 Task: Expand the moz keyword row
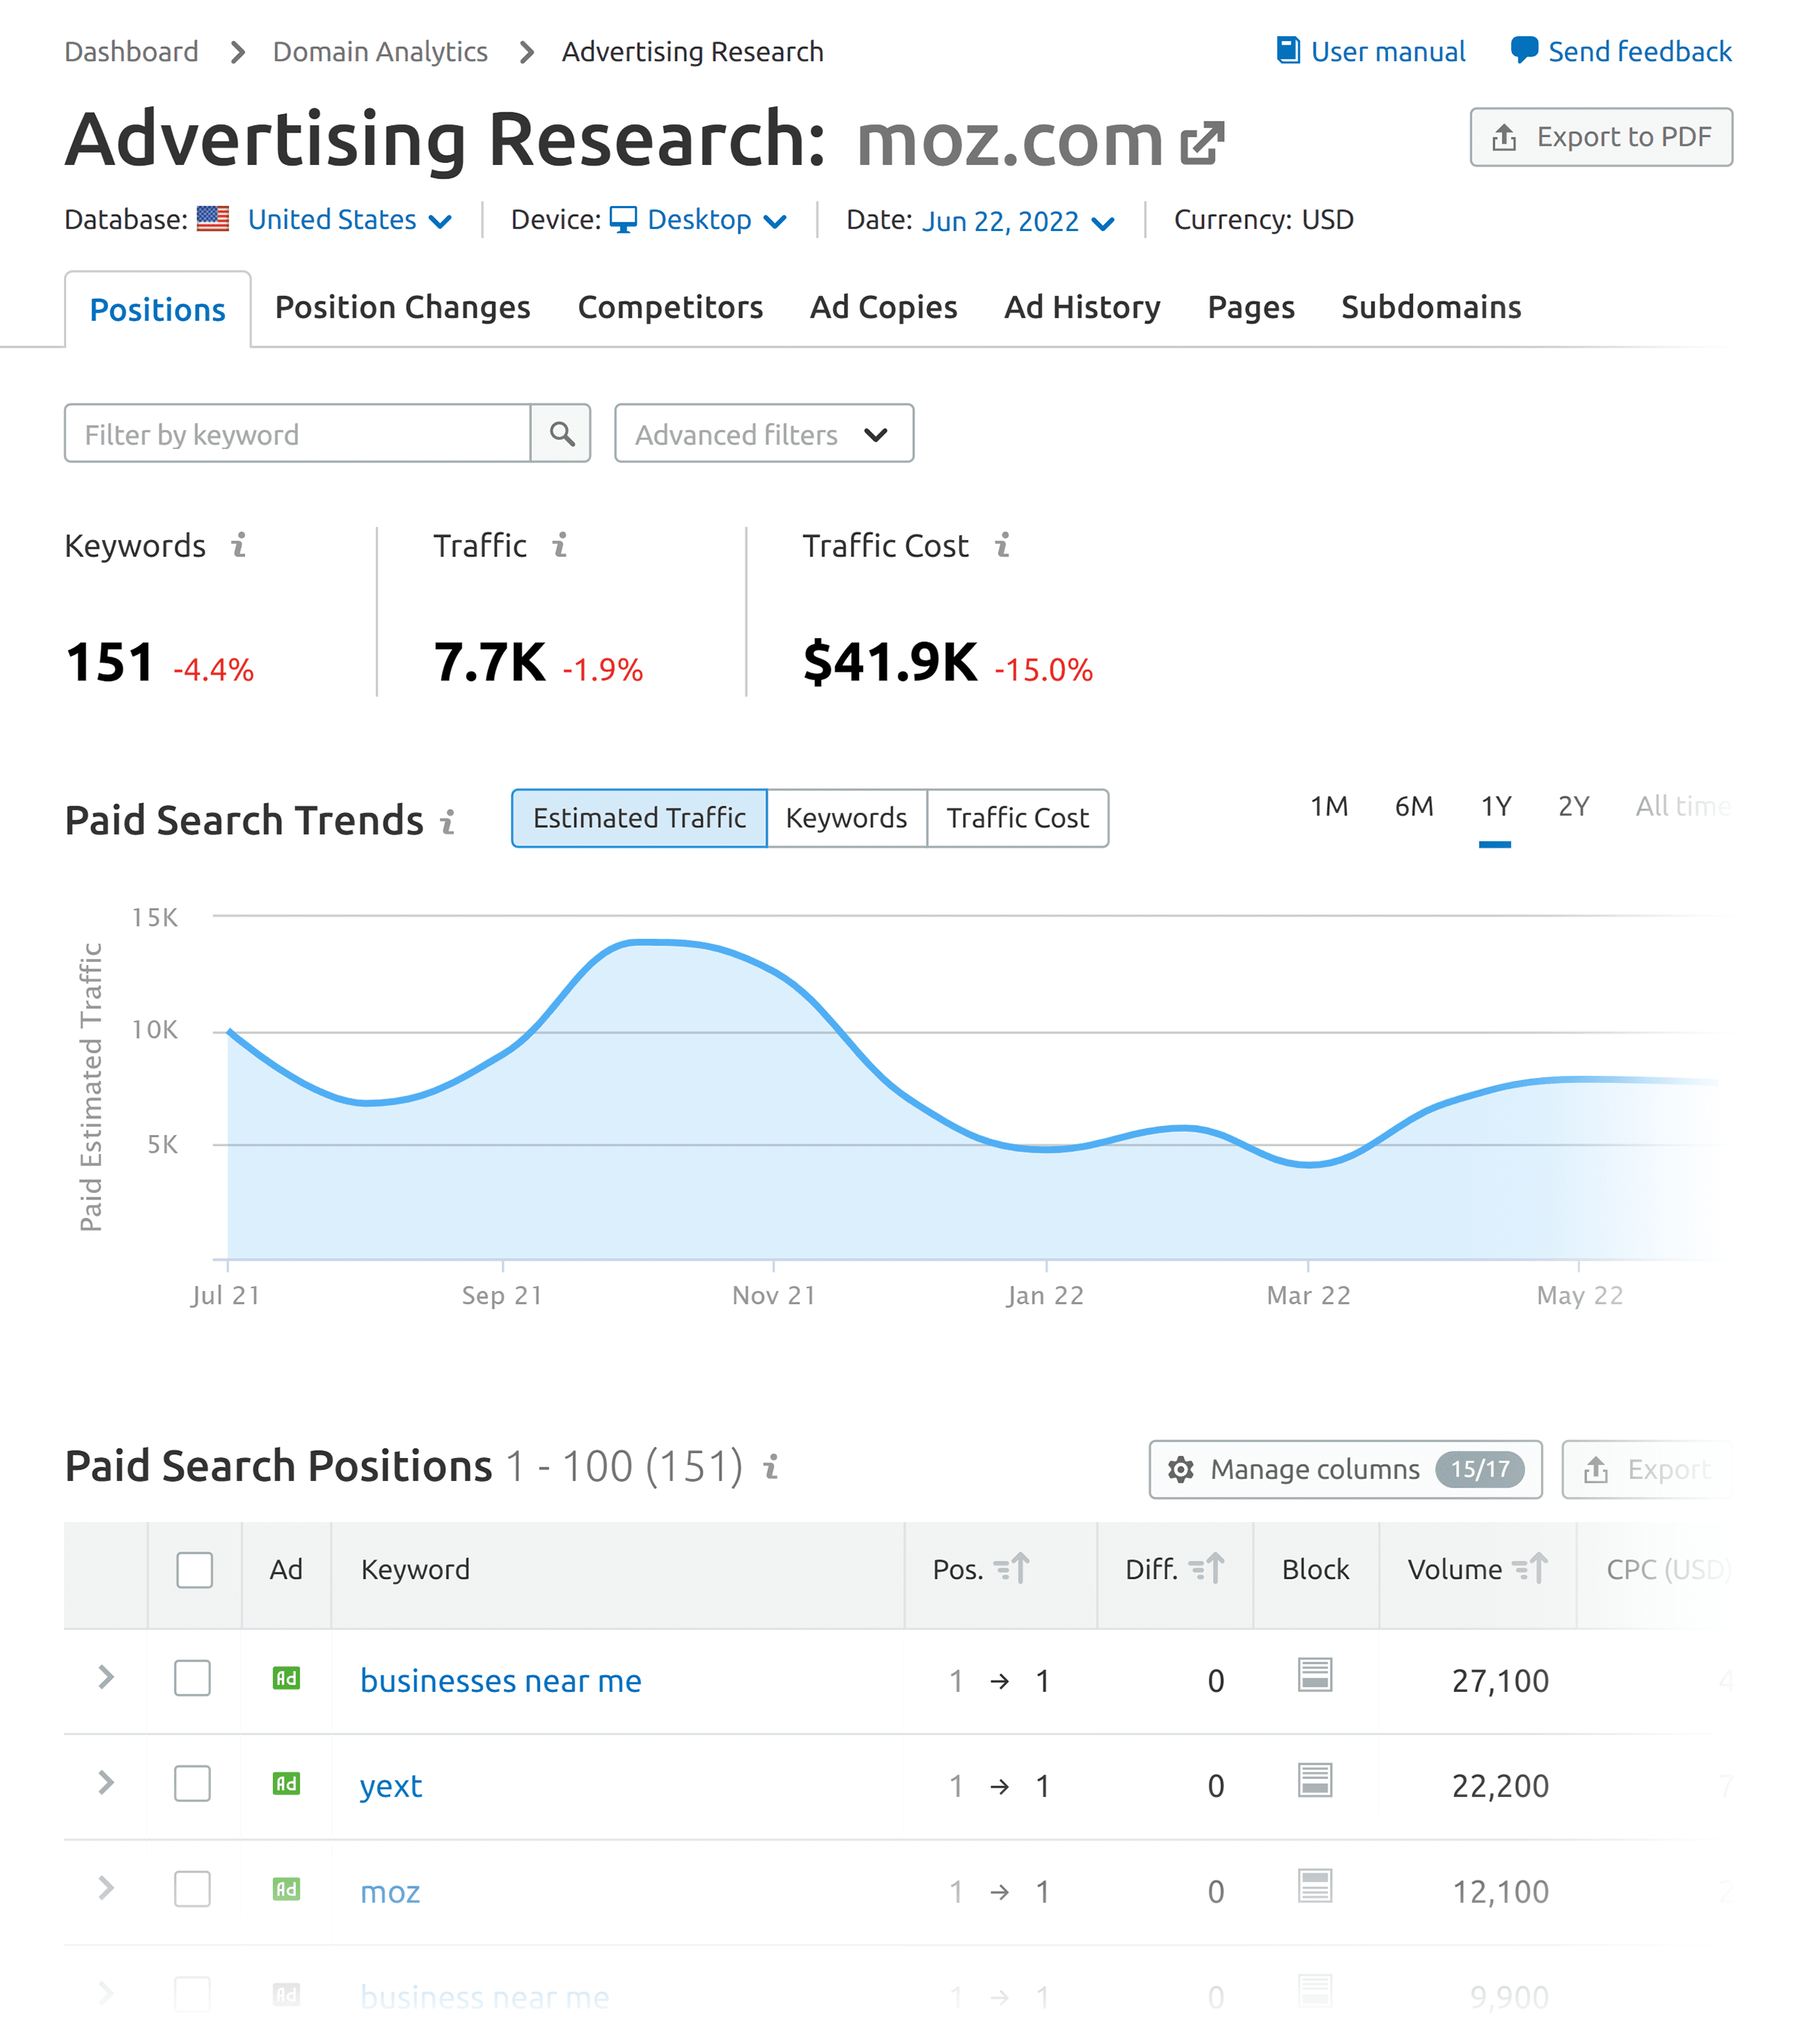[106, 1888]
